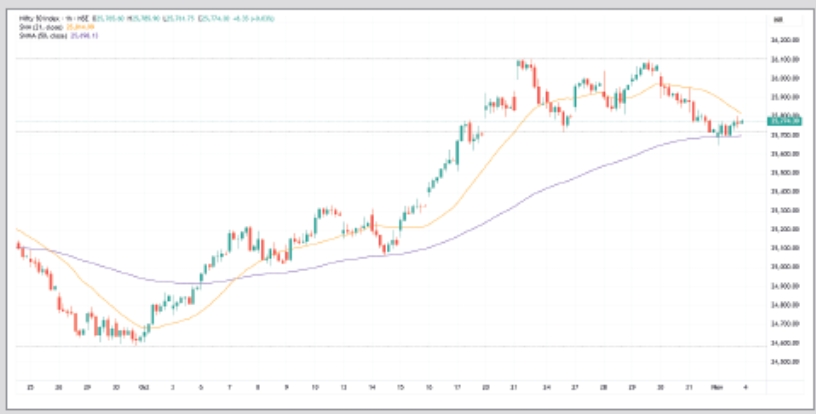
Task: Click the last candlestick at chart's right edge
Action: [x=741, y=121]
